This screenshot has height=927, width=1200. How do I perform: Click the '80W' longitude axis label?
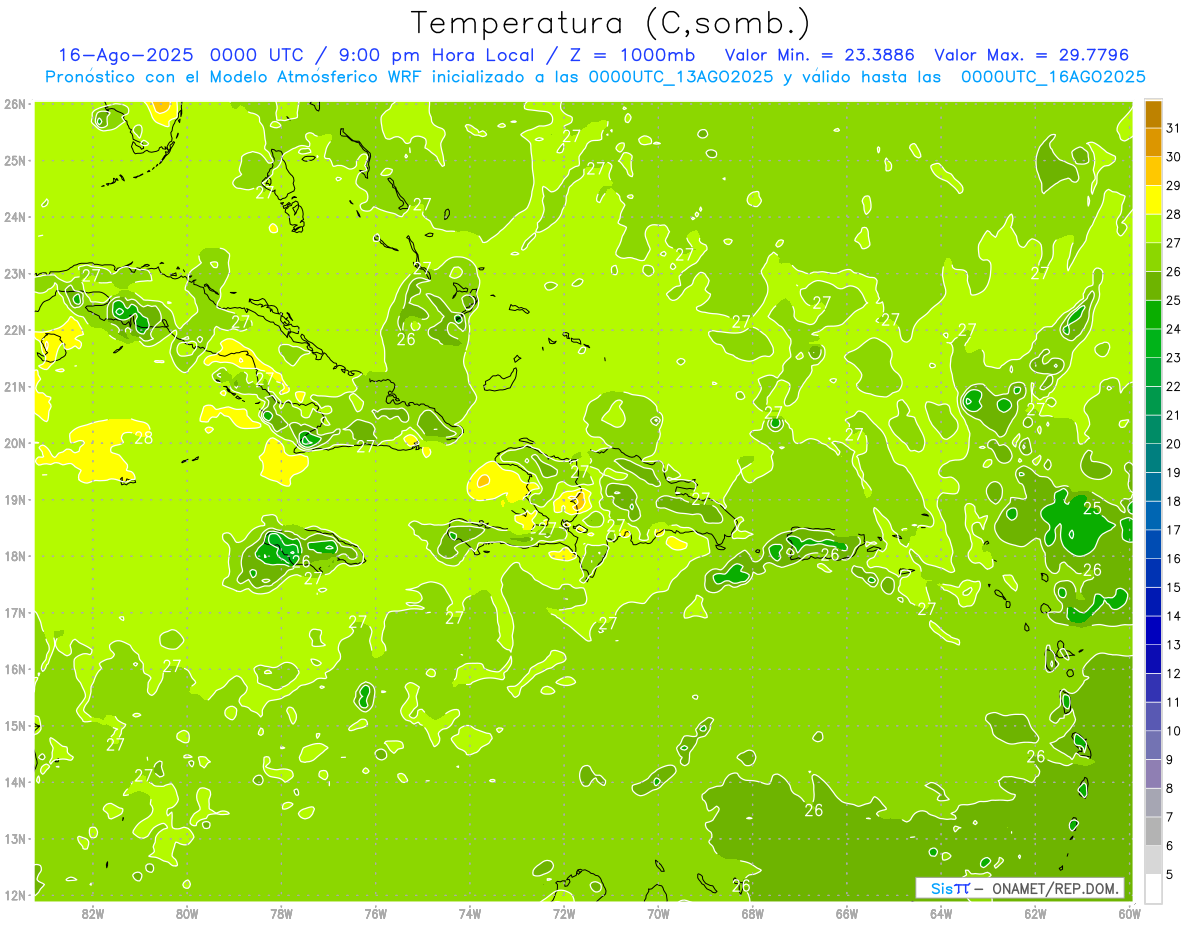click(187, 913)
